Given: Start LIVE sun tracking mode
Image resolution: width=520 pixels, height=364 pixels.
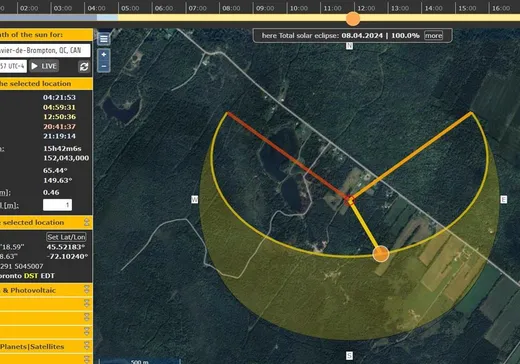Looking at the screenshot, I should coord(44,66).
